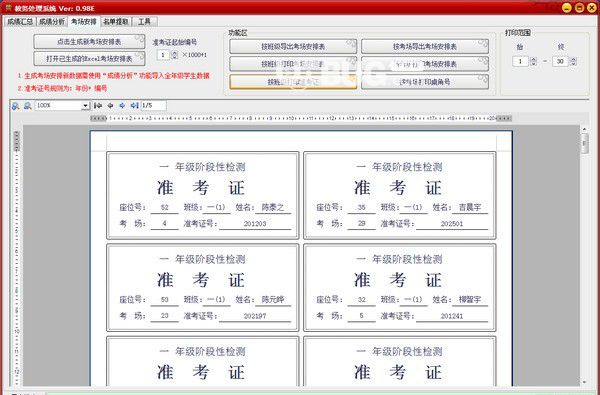This screenshot has height=395, width=600.
Task: Click the zoom in magnifier icon
Action: (x=15, y=106)
